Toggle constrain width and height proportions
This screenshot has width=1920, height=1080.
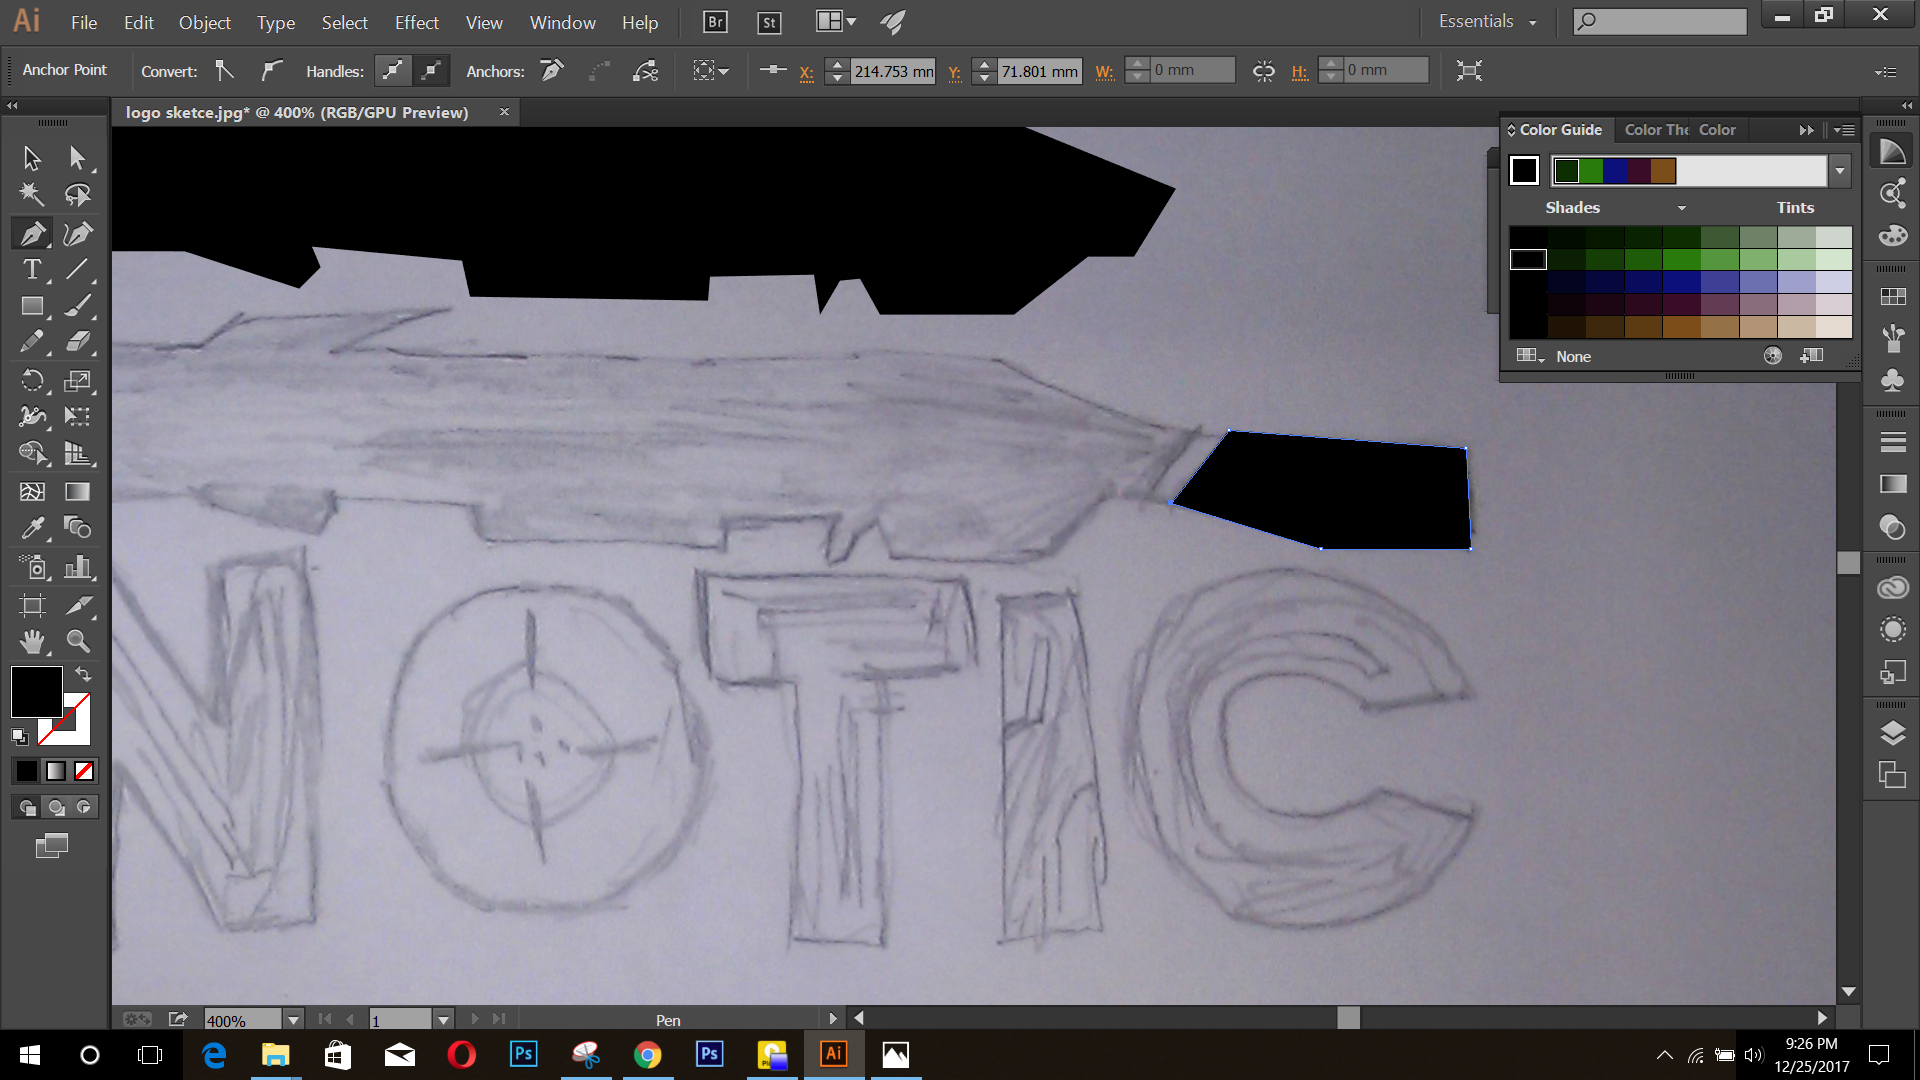pos(1264,71)
